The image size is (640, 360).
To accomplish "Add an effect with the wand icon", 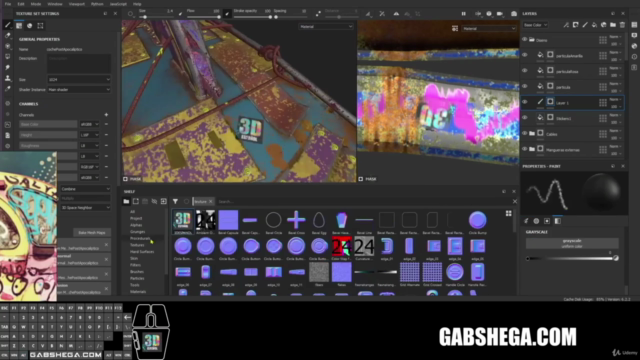I will pos(566,25).
